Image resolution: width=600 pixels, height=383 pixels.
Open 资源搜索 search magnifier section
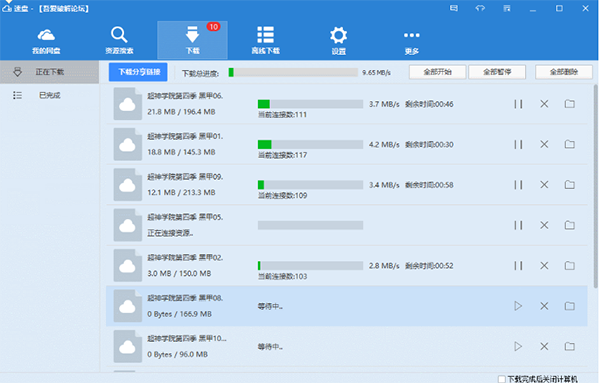[x=119, y=40]
